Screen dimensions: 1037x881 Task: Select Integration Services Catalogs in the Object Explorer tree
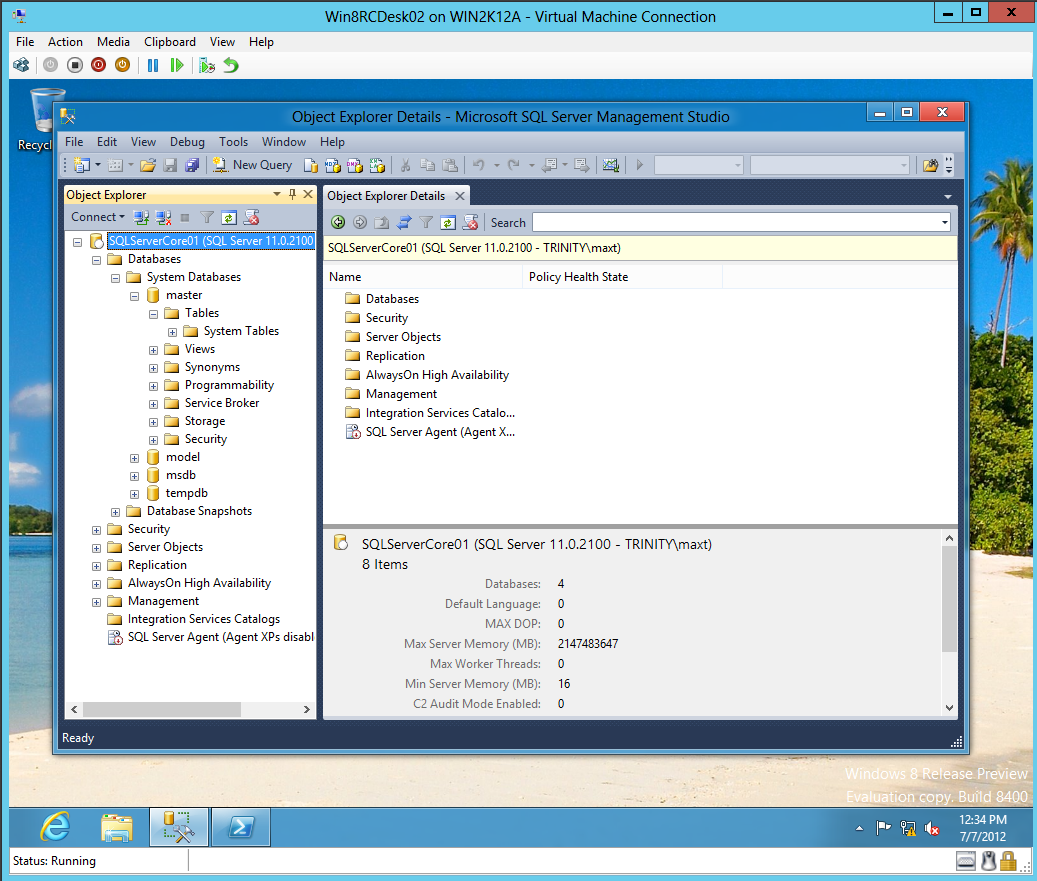204,619
